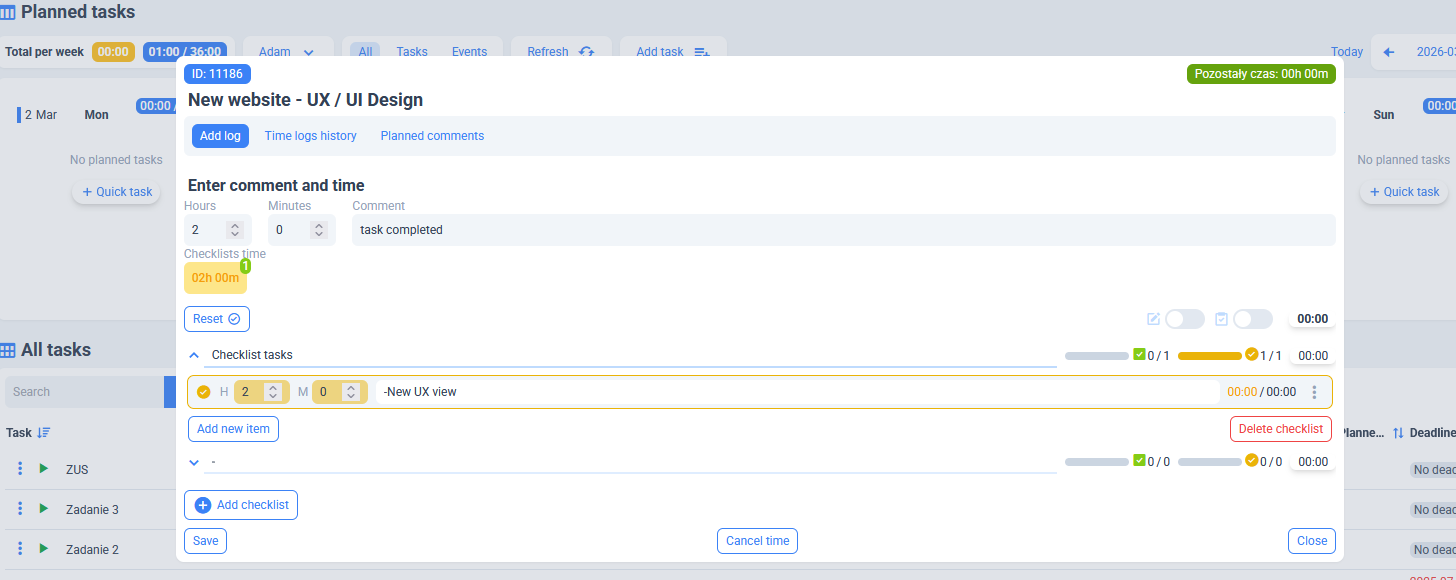The image size is (1456, 580).
Task: Click the play icon next to ZUS task
Action: [43, 468]
